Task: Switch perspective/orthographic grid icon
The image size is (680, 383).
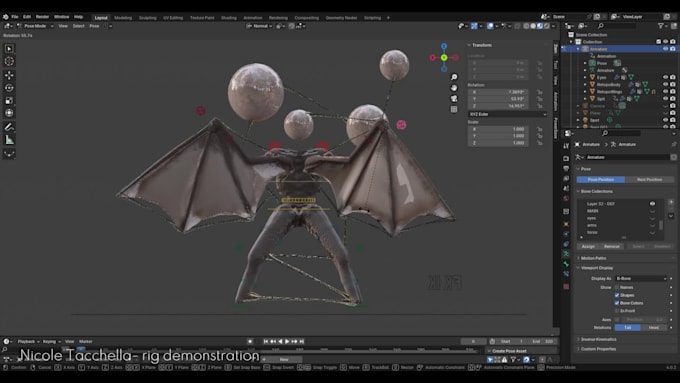Action: pyautogui.click(x=454, y=109)
